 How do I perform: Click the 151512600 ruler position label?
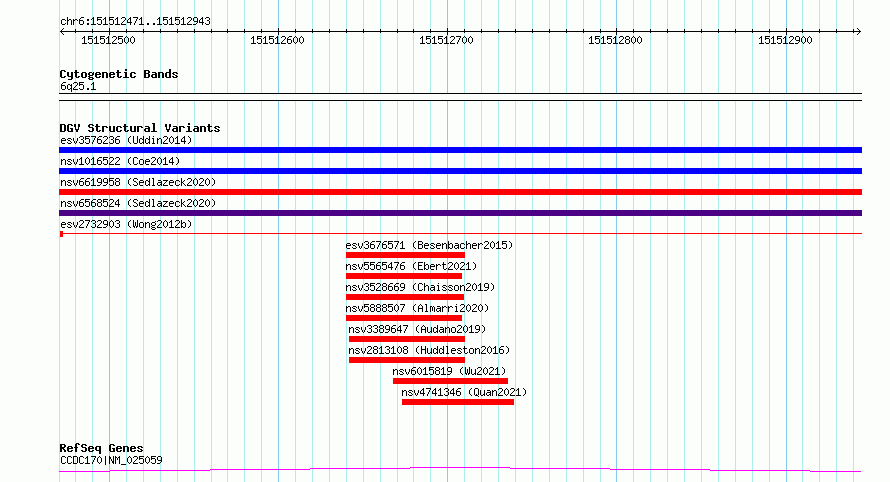[278, 40]
